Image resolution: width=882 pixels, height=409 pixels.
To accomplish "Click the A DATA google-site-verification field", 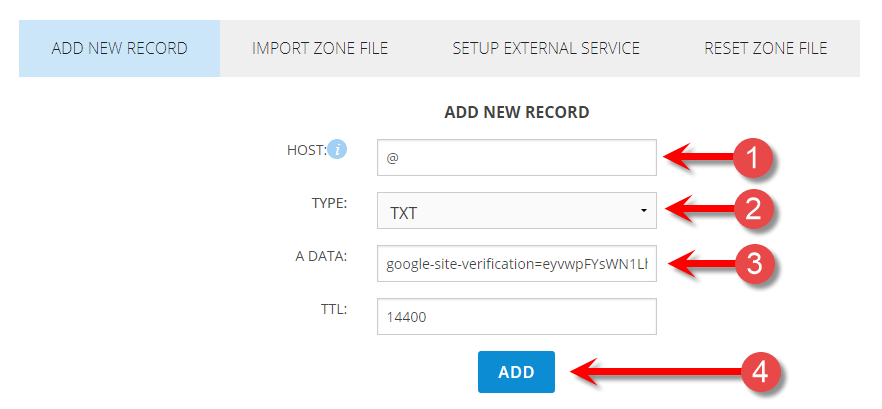I will (x=516, y=264).
